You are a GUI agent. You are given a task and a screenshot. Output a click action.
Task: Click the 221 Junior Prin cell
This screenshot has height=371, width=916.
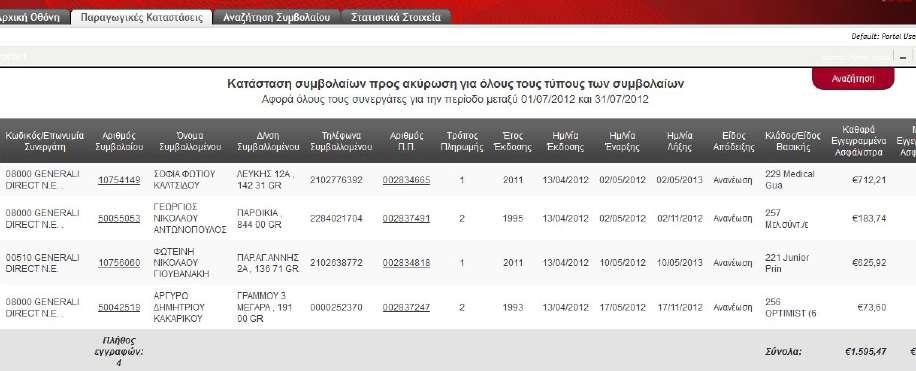click(787, 263)
